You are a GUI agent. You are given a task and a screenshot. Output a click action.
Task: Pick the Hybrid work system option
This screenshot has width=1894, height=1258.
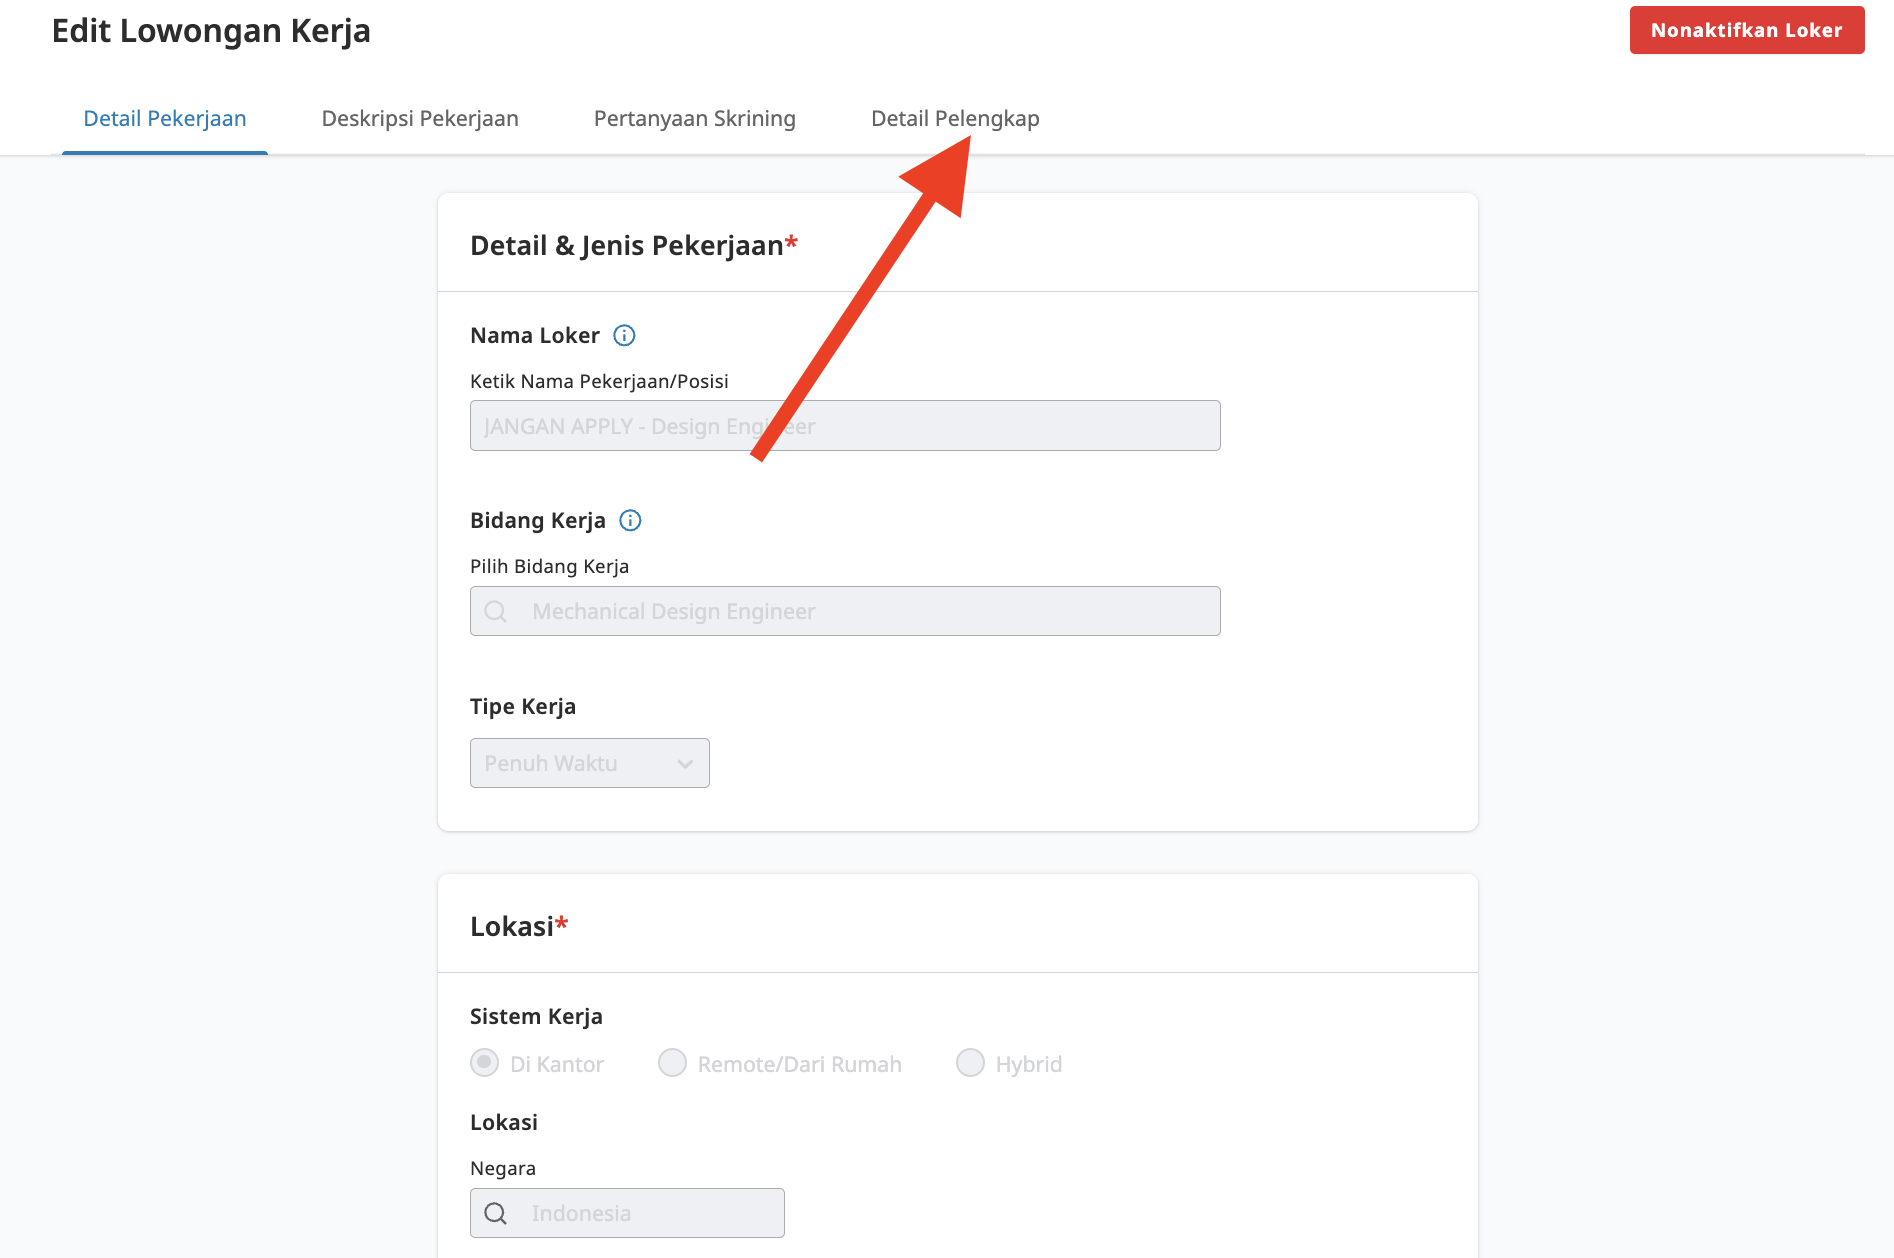click(970, 1063)
